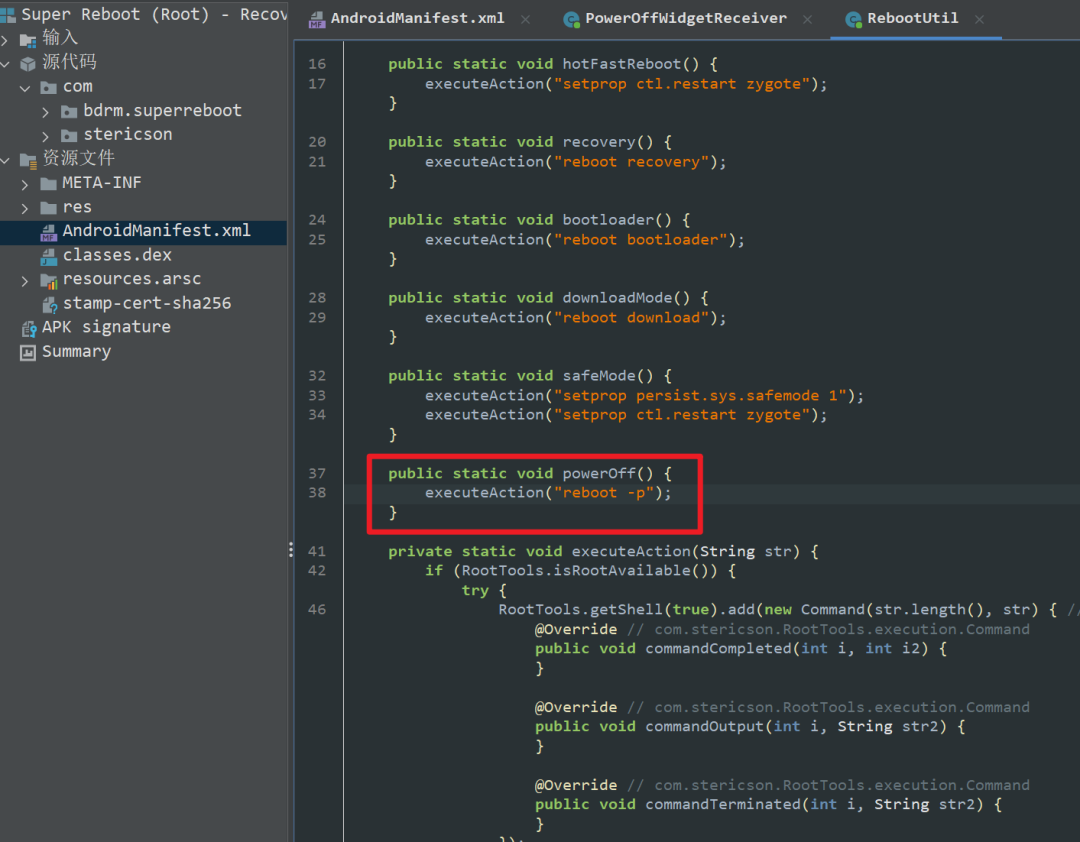Select the stericson package
Viewport: 1080px width, 842px height.
[x=128, y=134]
